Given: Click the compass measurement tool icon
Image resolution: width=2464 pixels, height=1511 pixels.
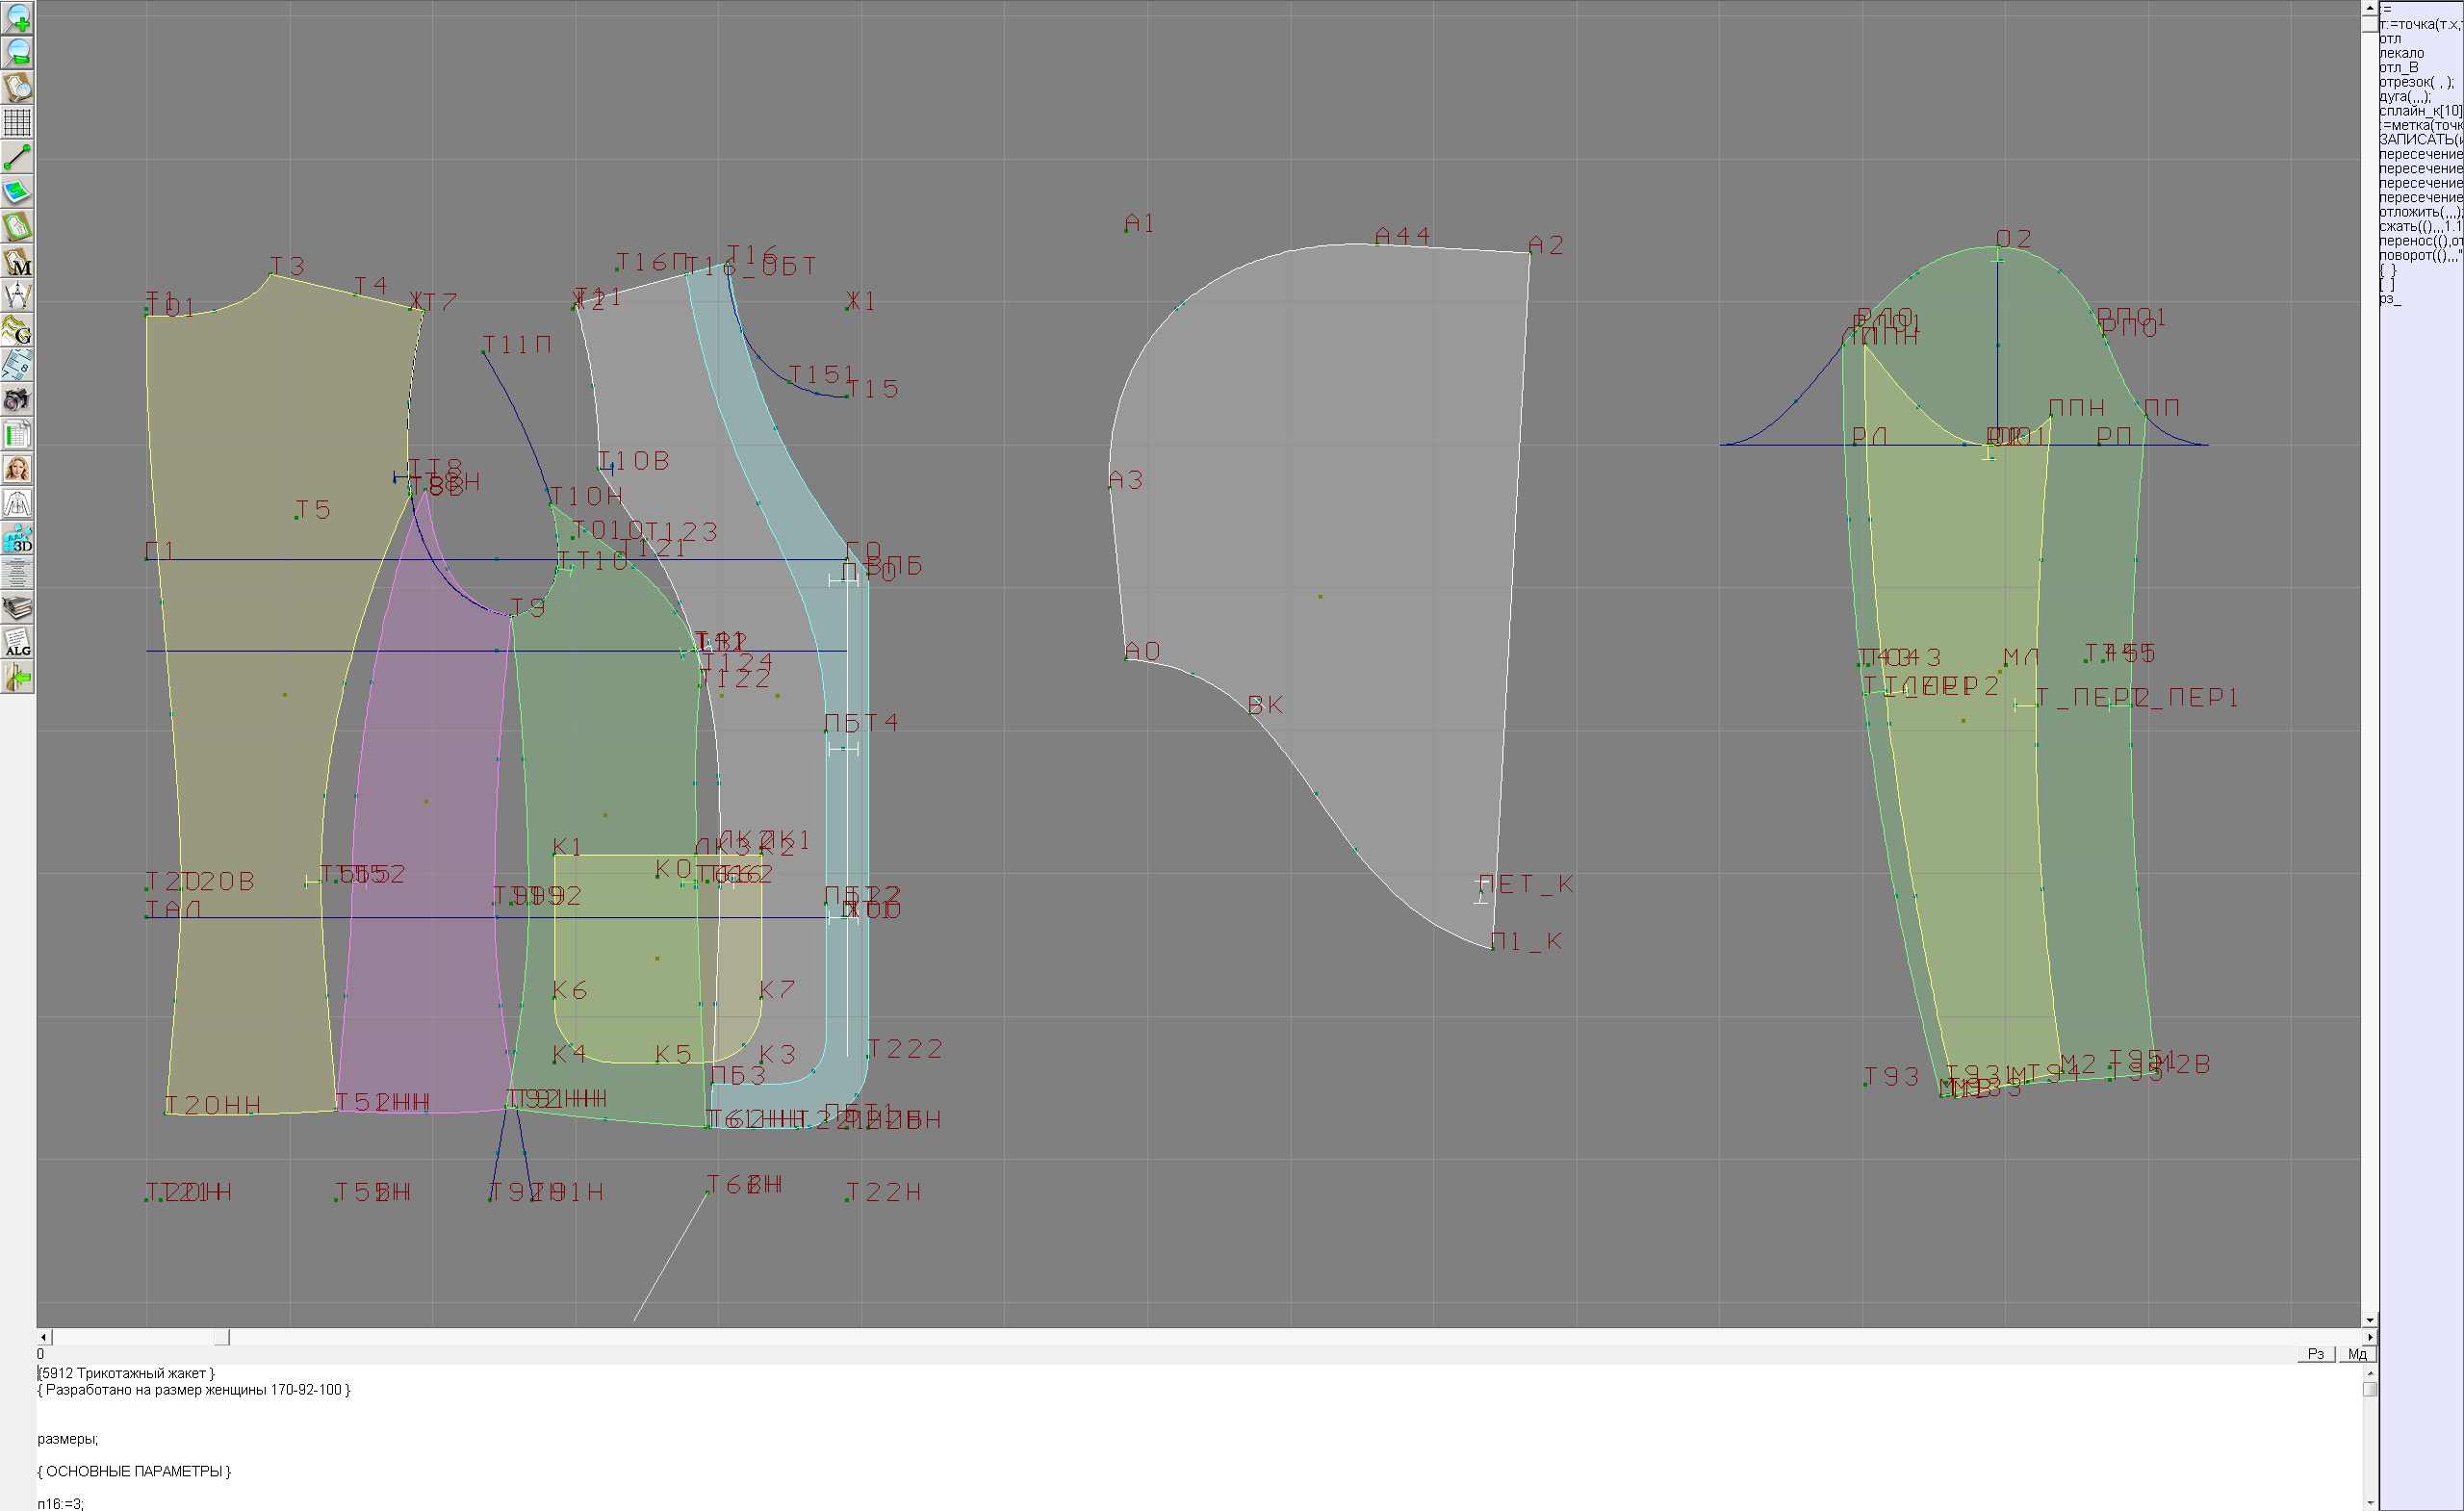Looking at the screenshot, I should point(17,296).
